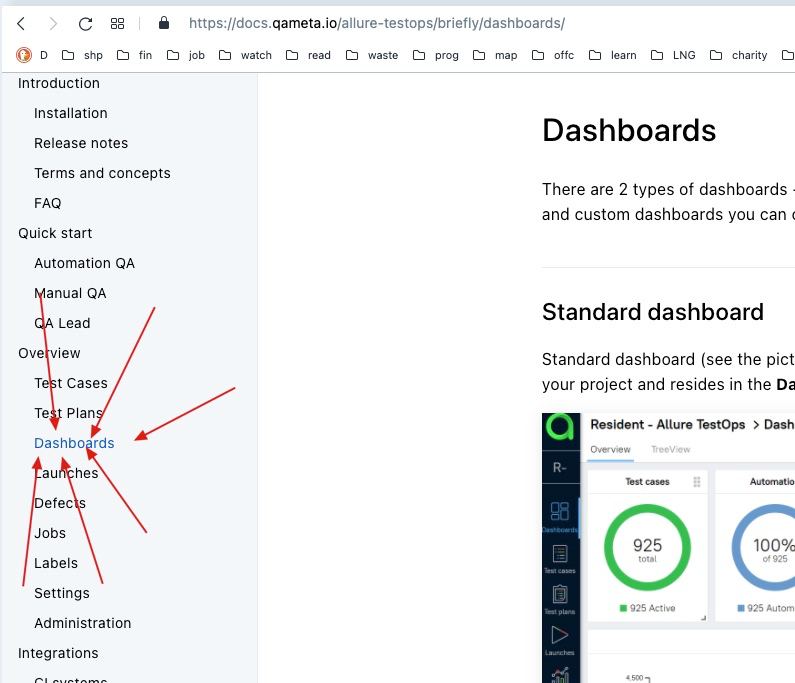Click the Allure green logo in screenshot
Screen dimensions: 795x683
[x=560, y=427]
